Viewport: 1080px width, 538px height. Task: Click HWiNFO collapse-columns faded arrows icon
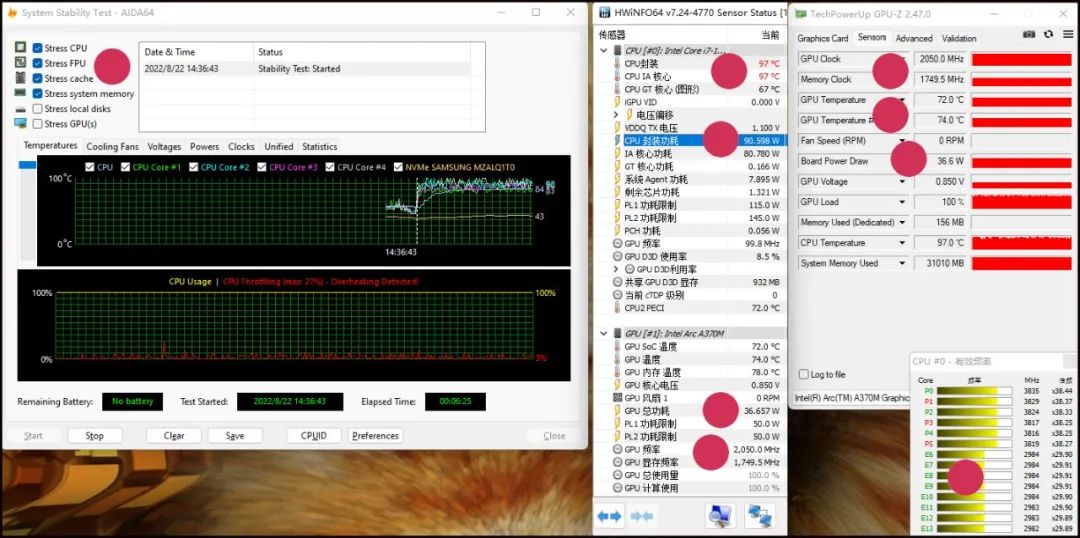(642, 515)
